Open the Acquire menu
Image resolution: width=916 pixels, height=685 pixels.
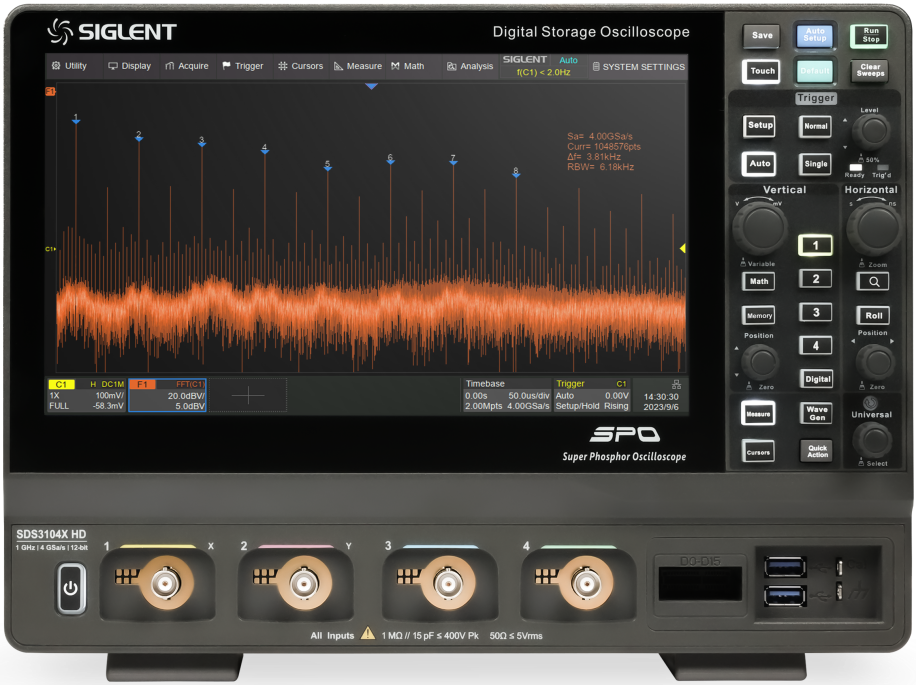point(186,66)
